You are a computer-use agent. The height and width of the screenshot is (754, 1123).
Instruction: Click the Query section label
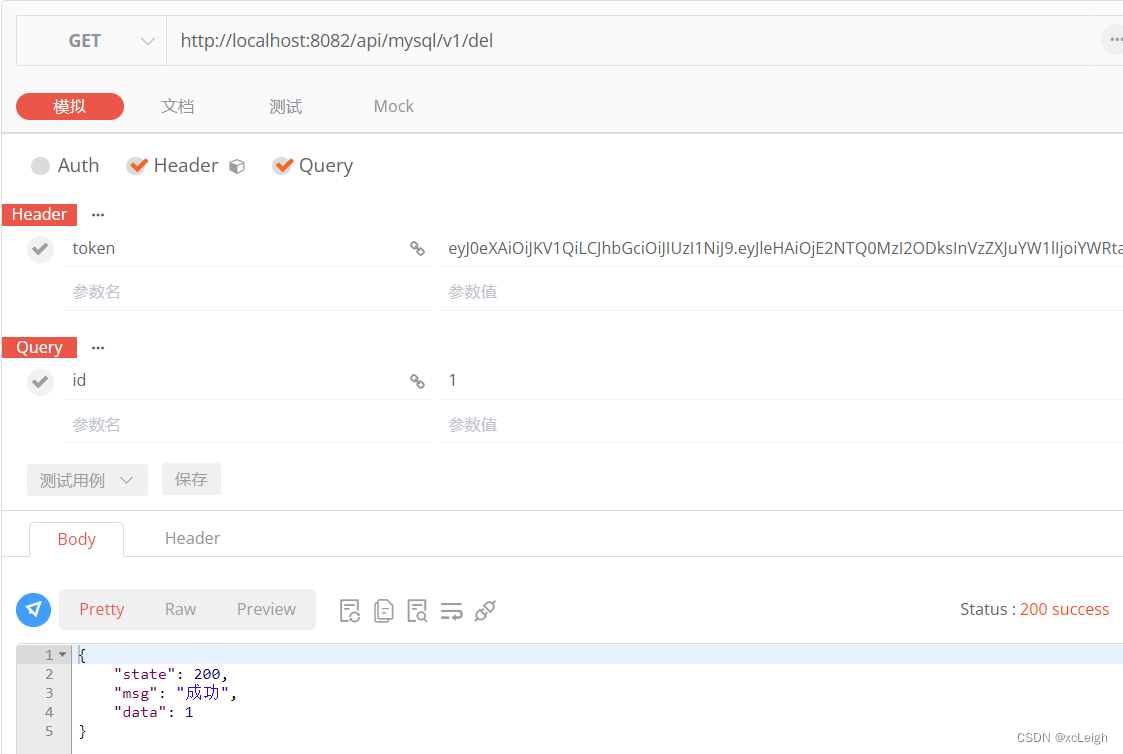coord(39,348)
